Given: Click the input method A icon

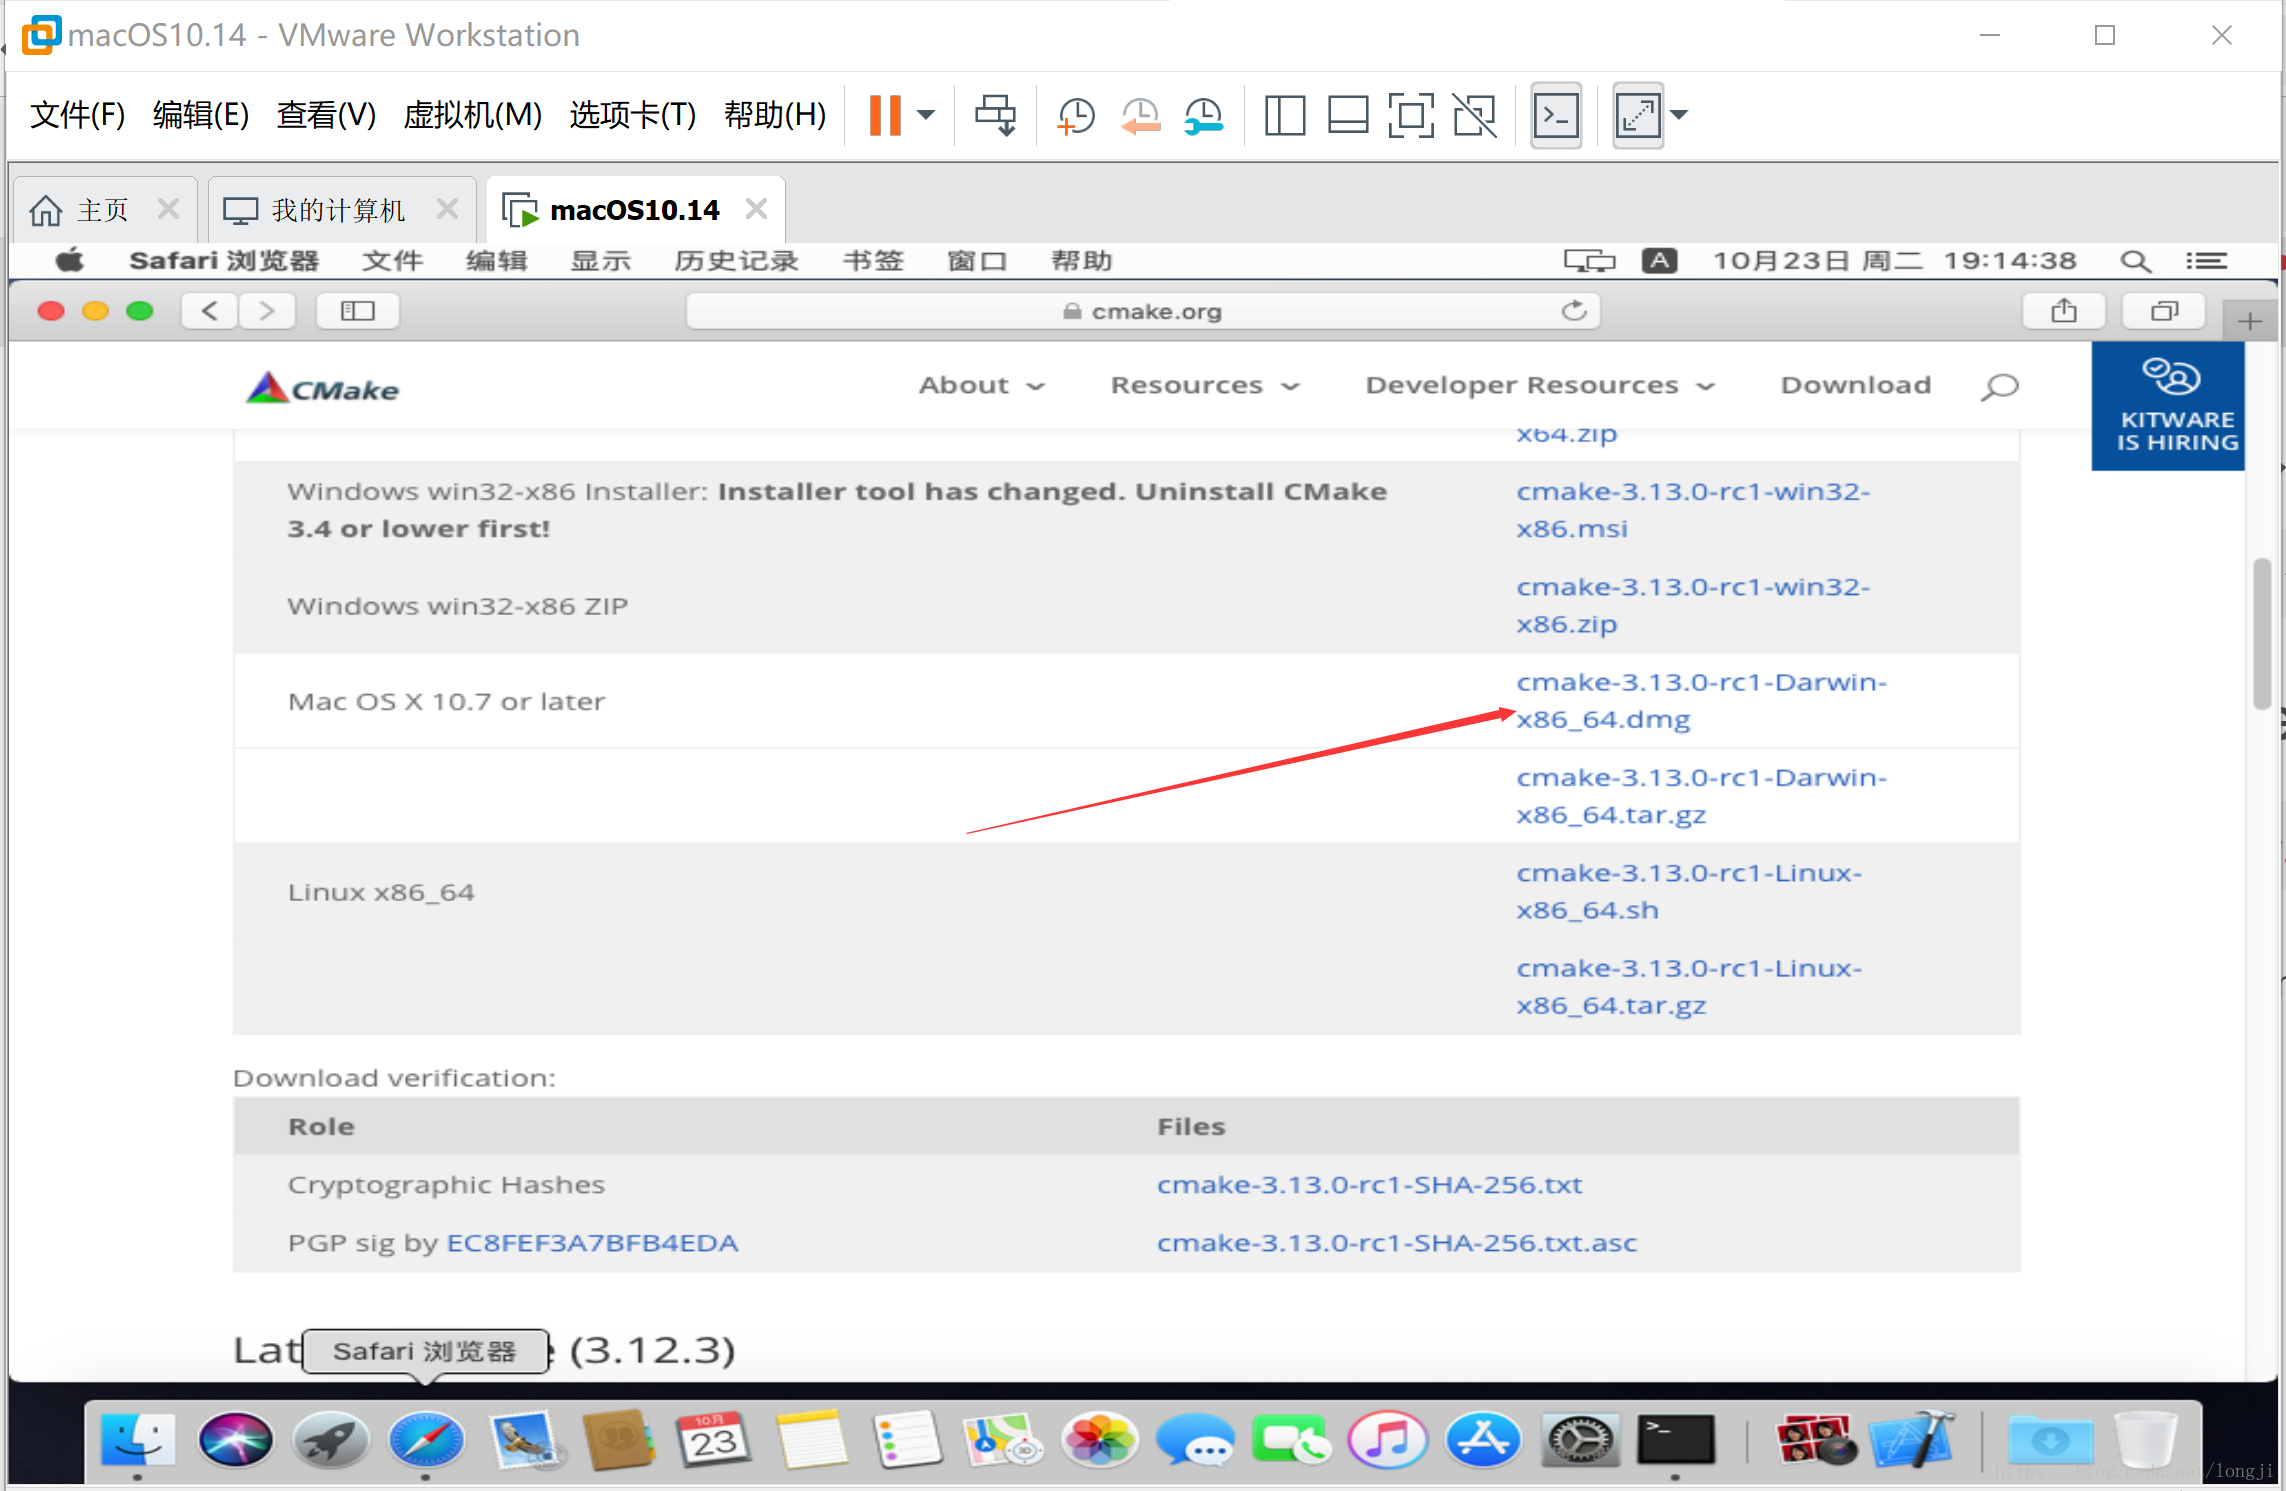Looking at the screenshot, I should tap(1659, 261).
